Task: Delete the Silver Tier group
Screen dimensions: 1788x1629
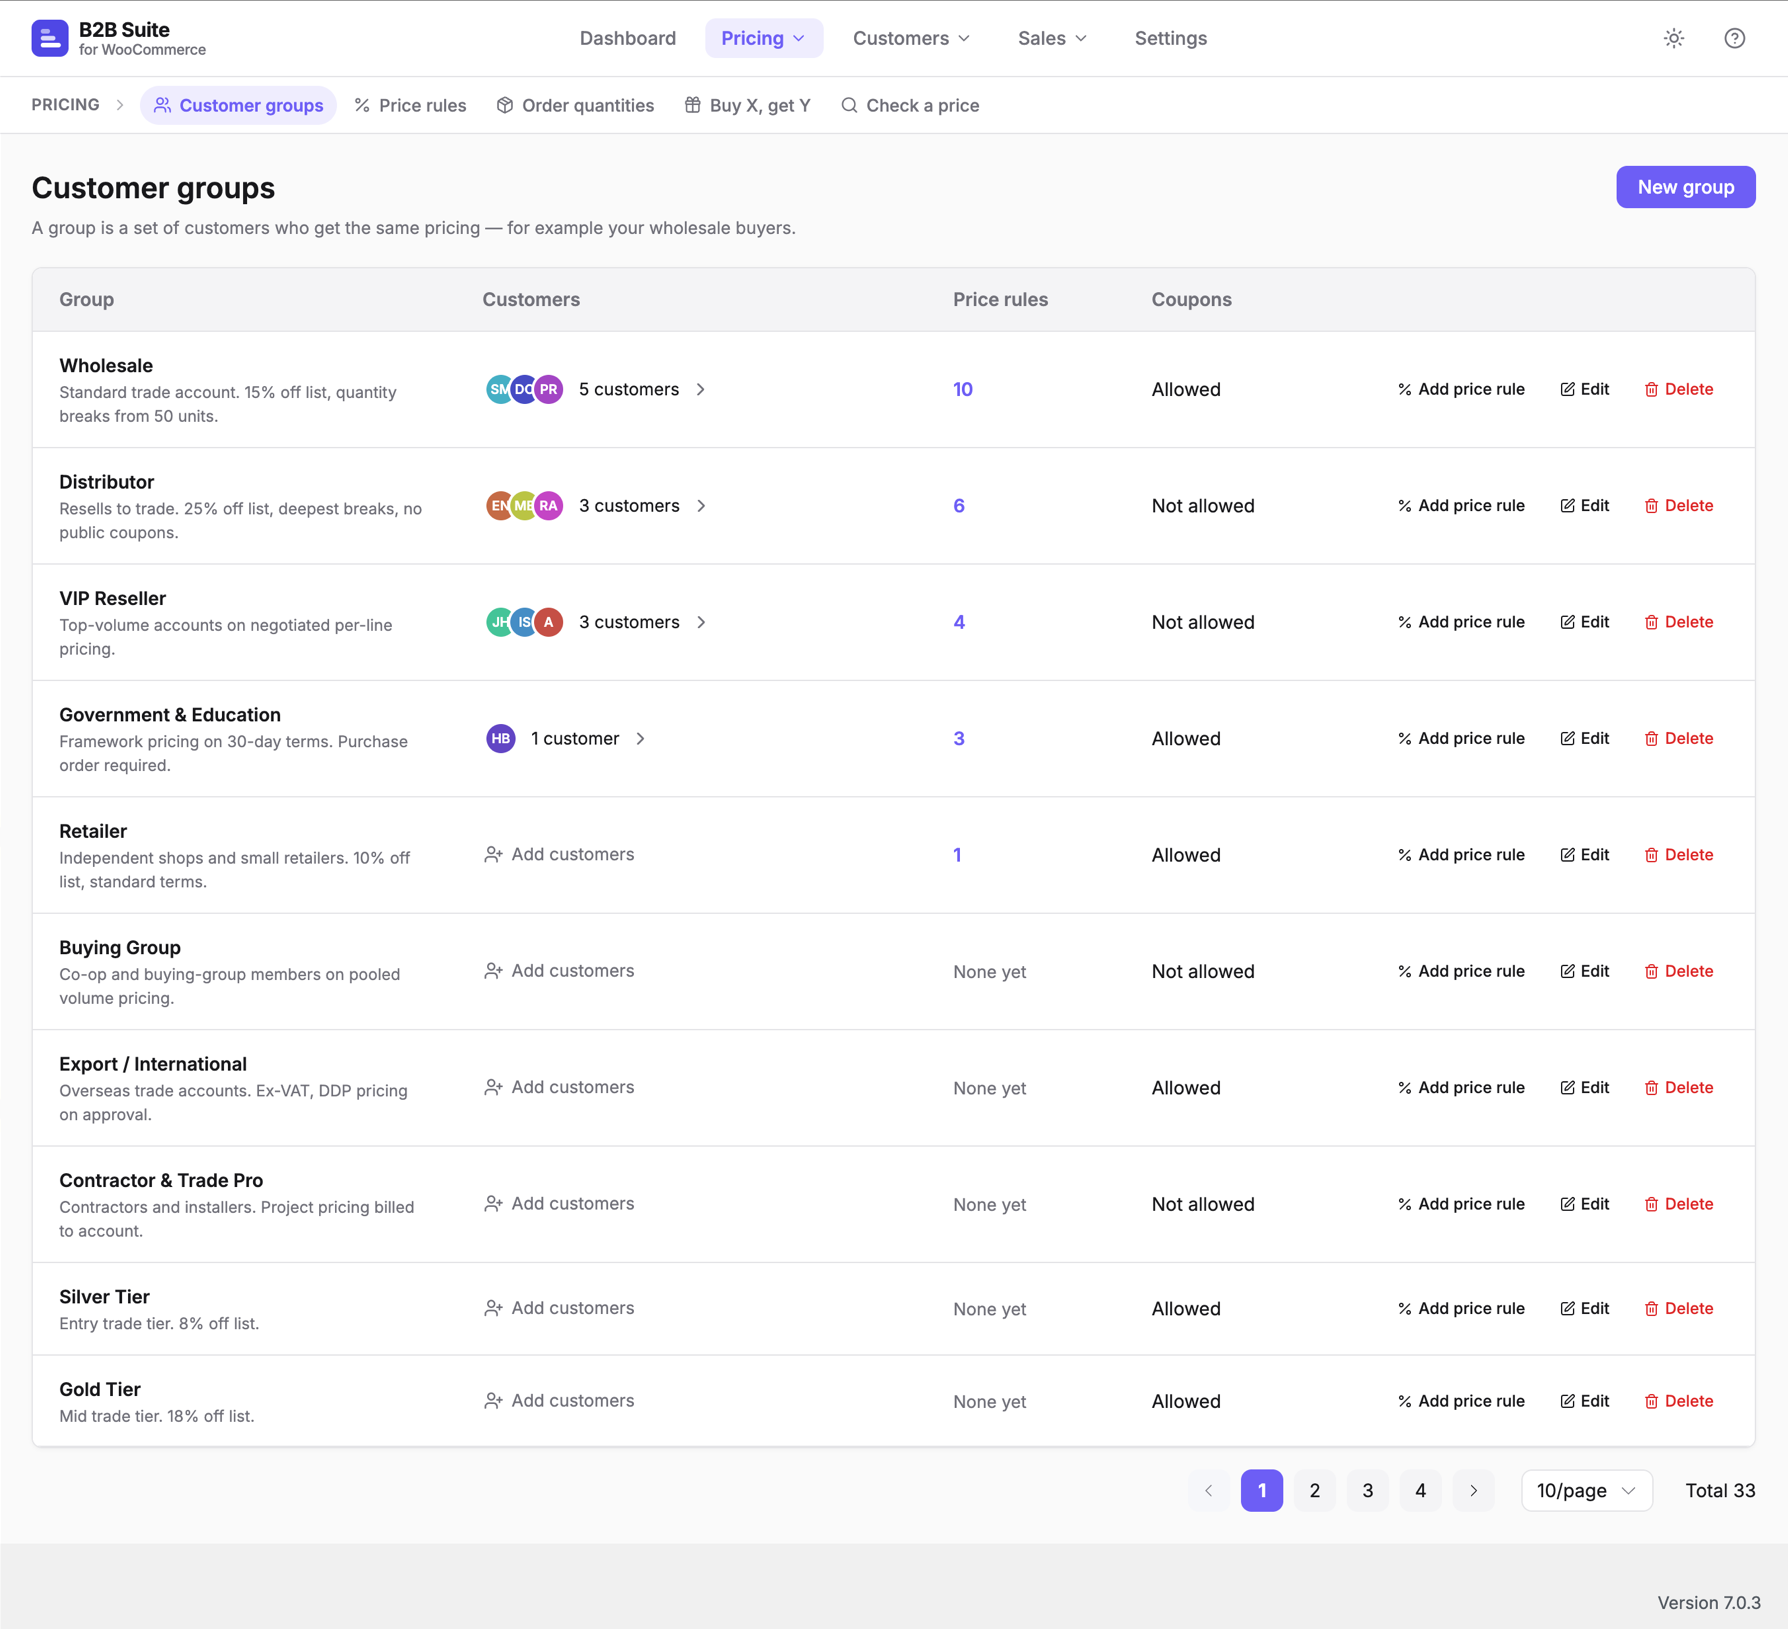Action: coord(1679,1308)
